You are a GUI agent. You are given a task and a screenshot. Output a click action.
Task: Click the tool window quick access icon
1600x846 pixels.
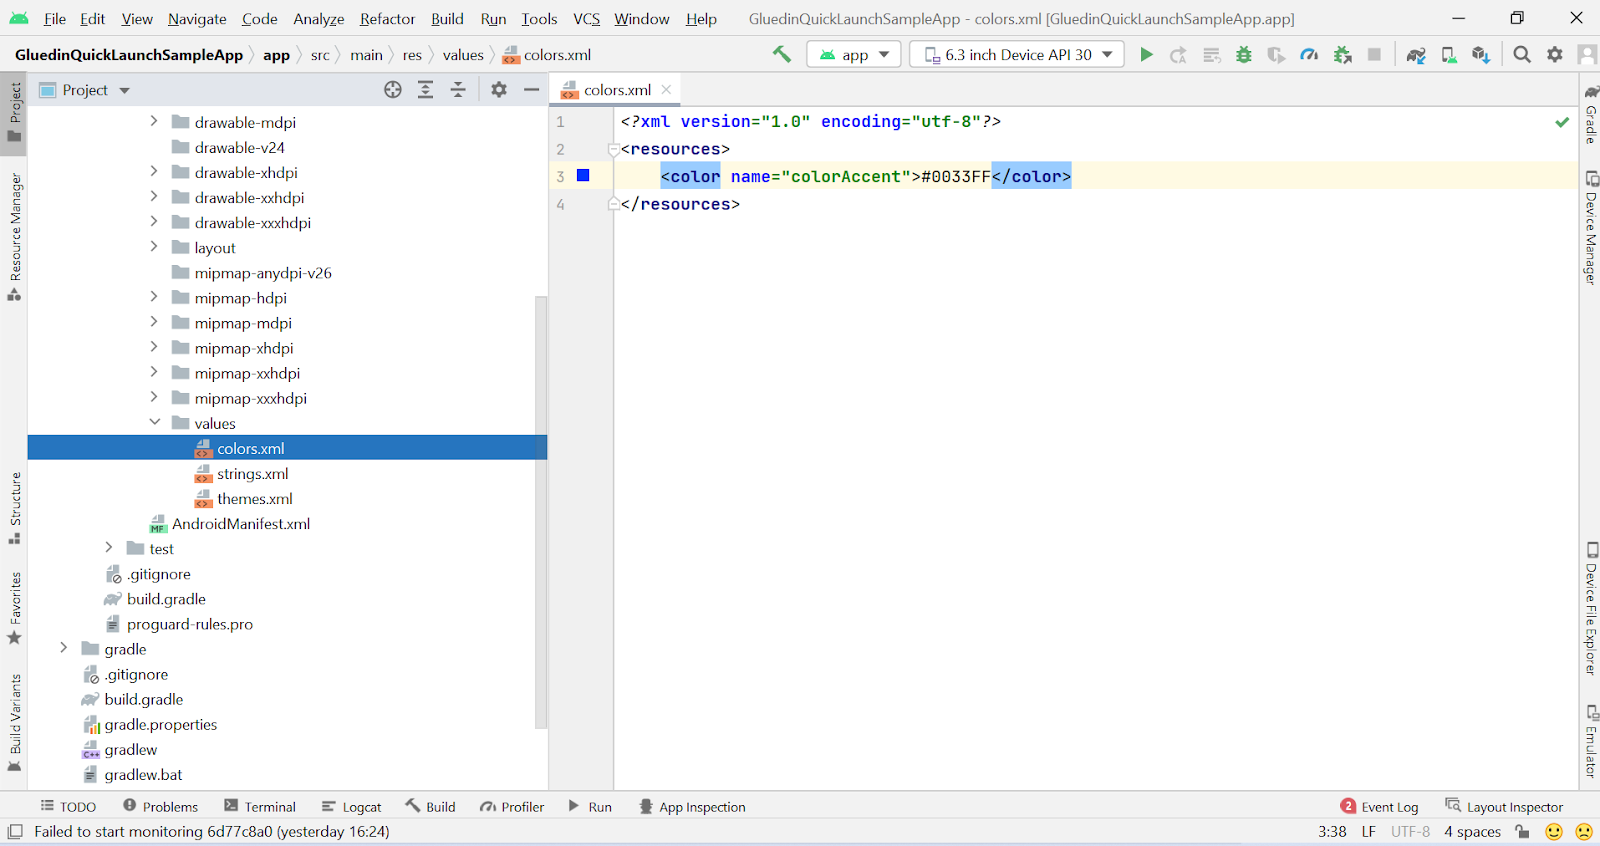click(15, 831)
